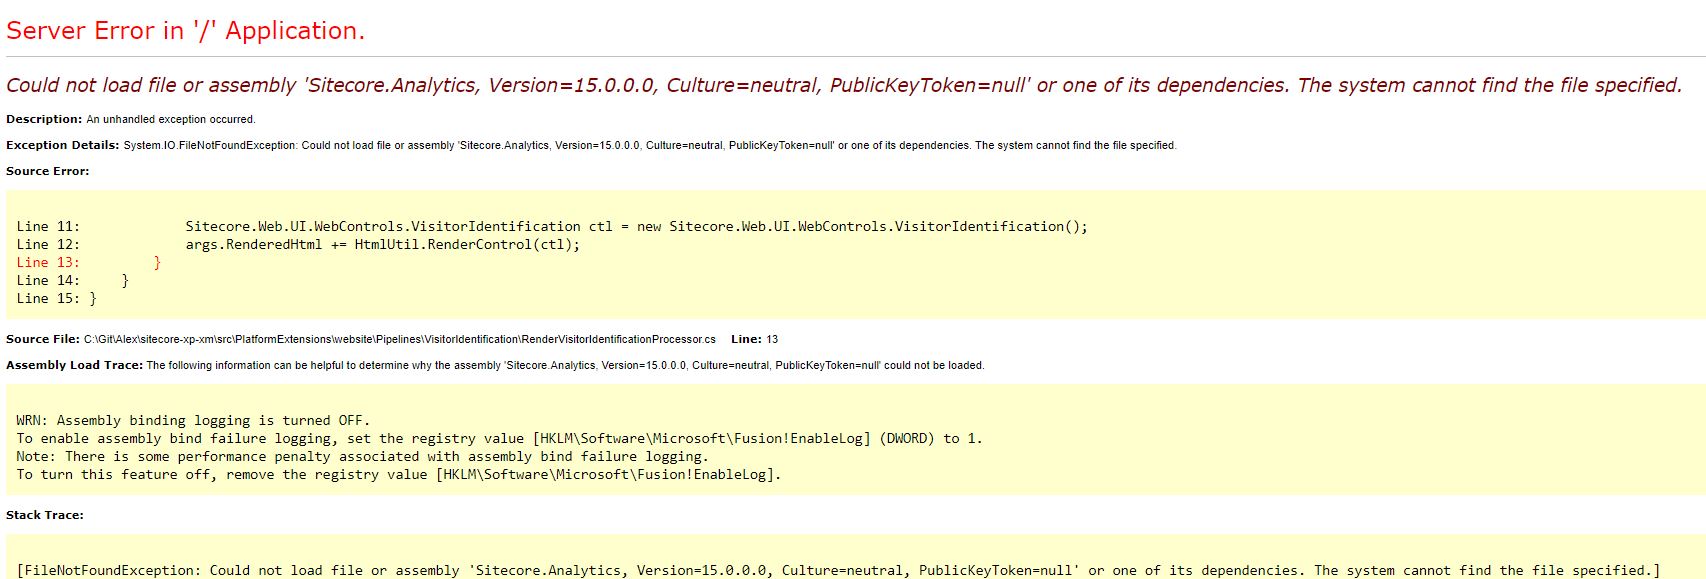Click the 'Source File:' label
1706x579 pixels.
click(43, 339)
